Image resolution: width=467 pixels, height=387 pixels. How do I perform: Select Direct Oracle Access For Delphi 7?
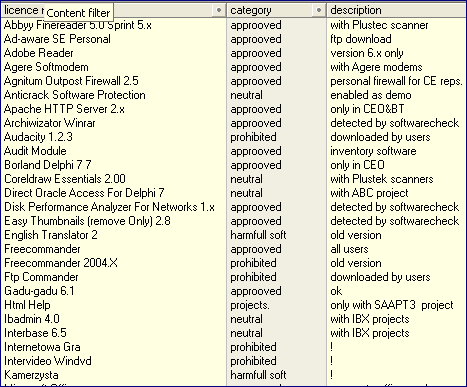point(84,193)
